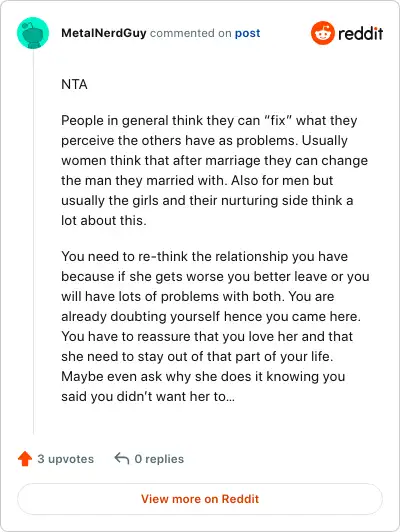Screen dimensions: 400x532
Task: Click the orange Reddit Snoo logo
Action: 323,33
